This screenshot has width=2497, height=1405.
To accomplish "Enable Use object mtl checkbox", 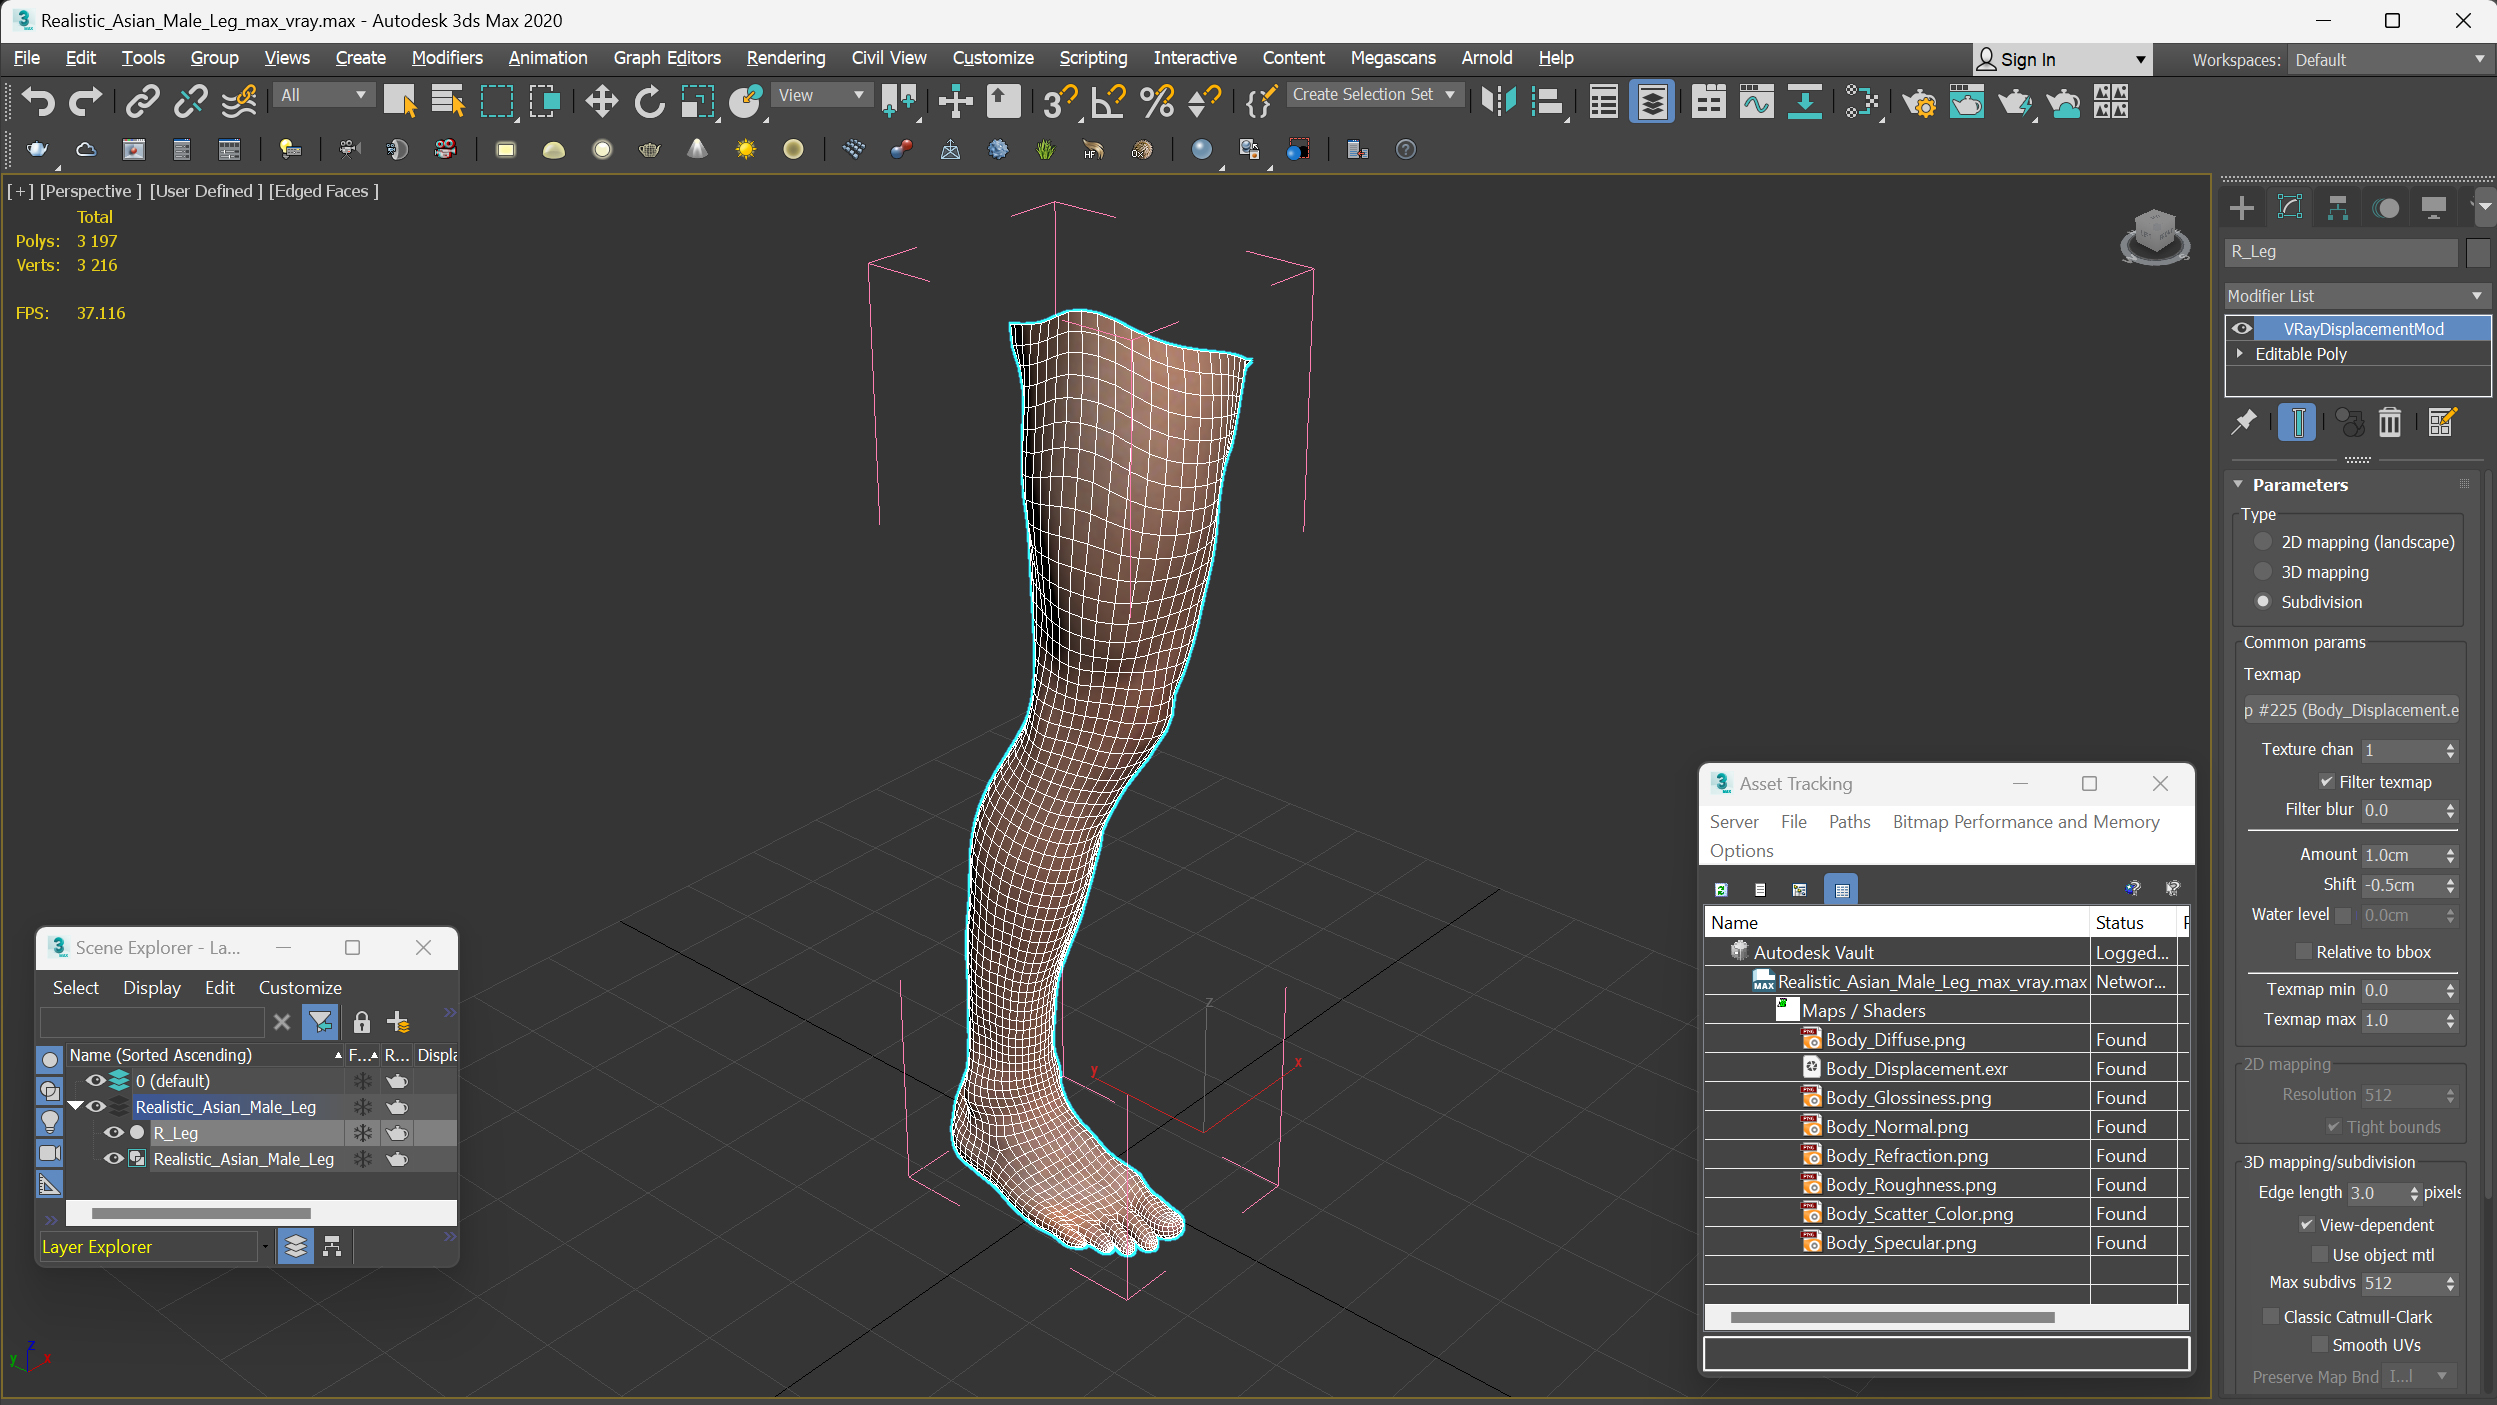I will (2320, 1255).
